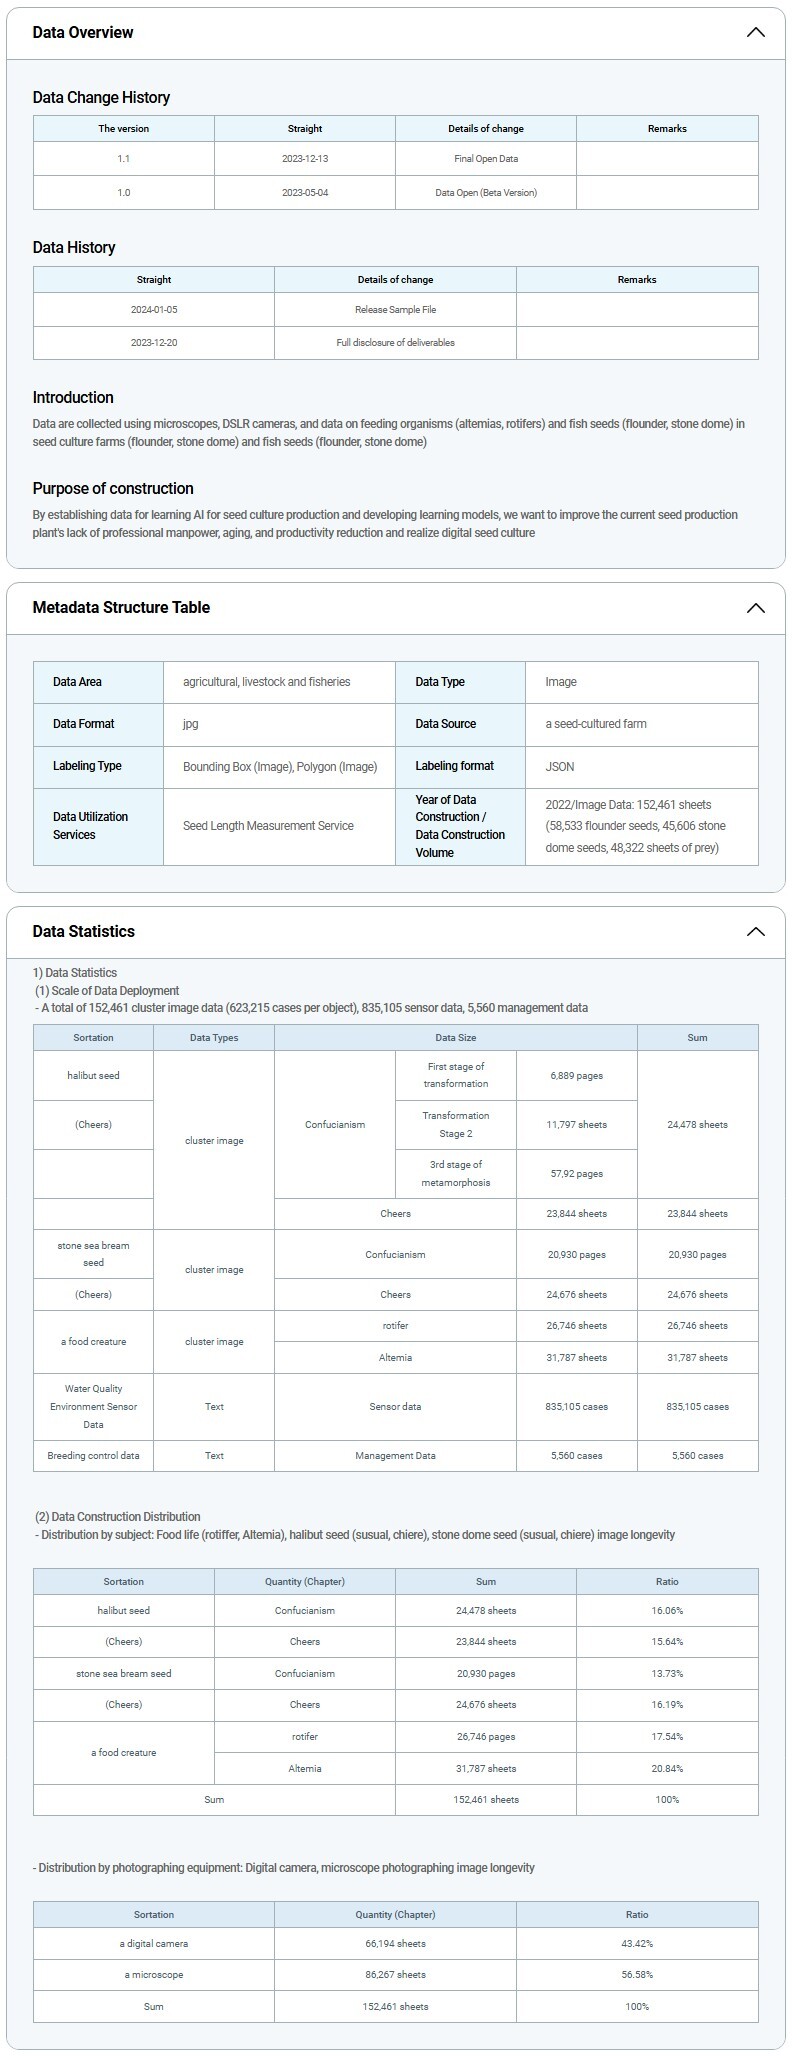This screenshot has width=792, height=2056.
Task: Select the Purpose of construction heading
Action: tap(113, 488)
